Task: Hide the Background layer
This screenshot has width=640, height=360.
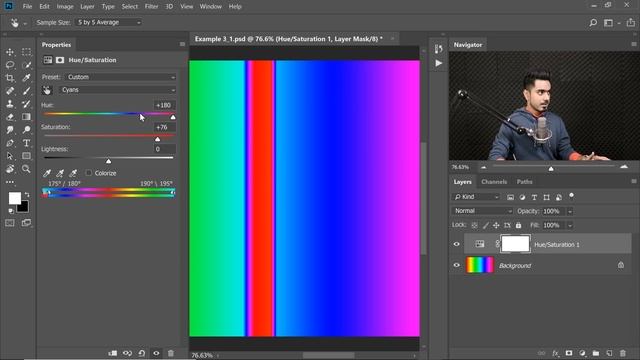Action: pyautogui.click(x=457, y=265)
